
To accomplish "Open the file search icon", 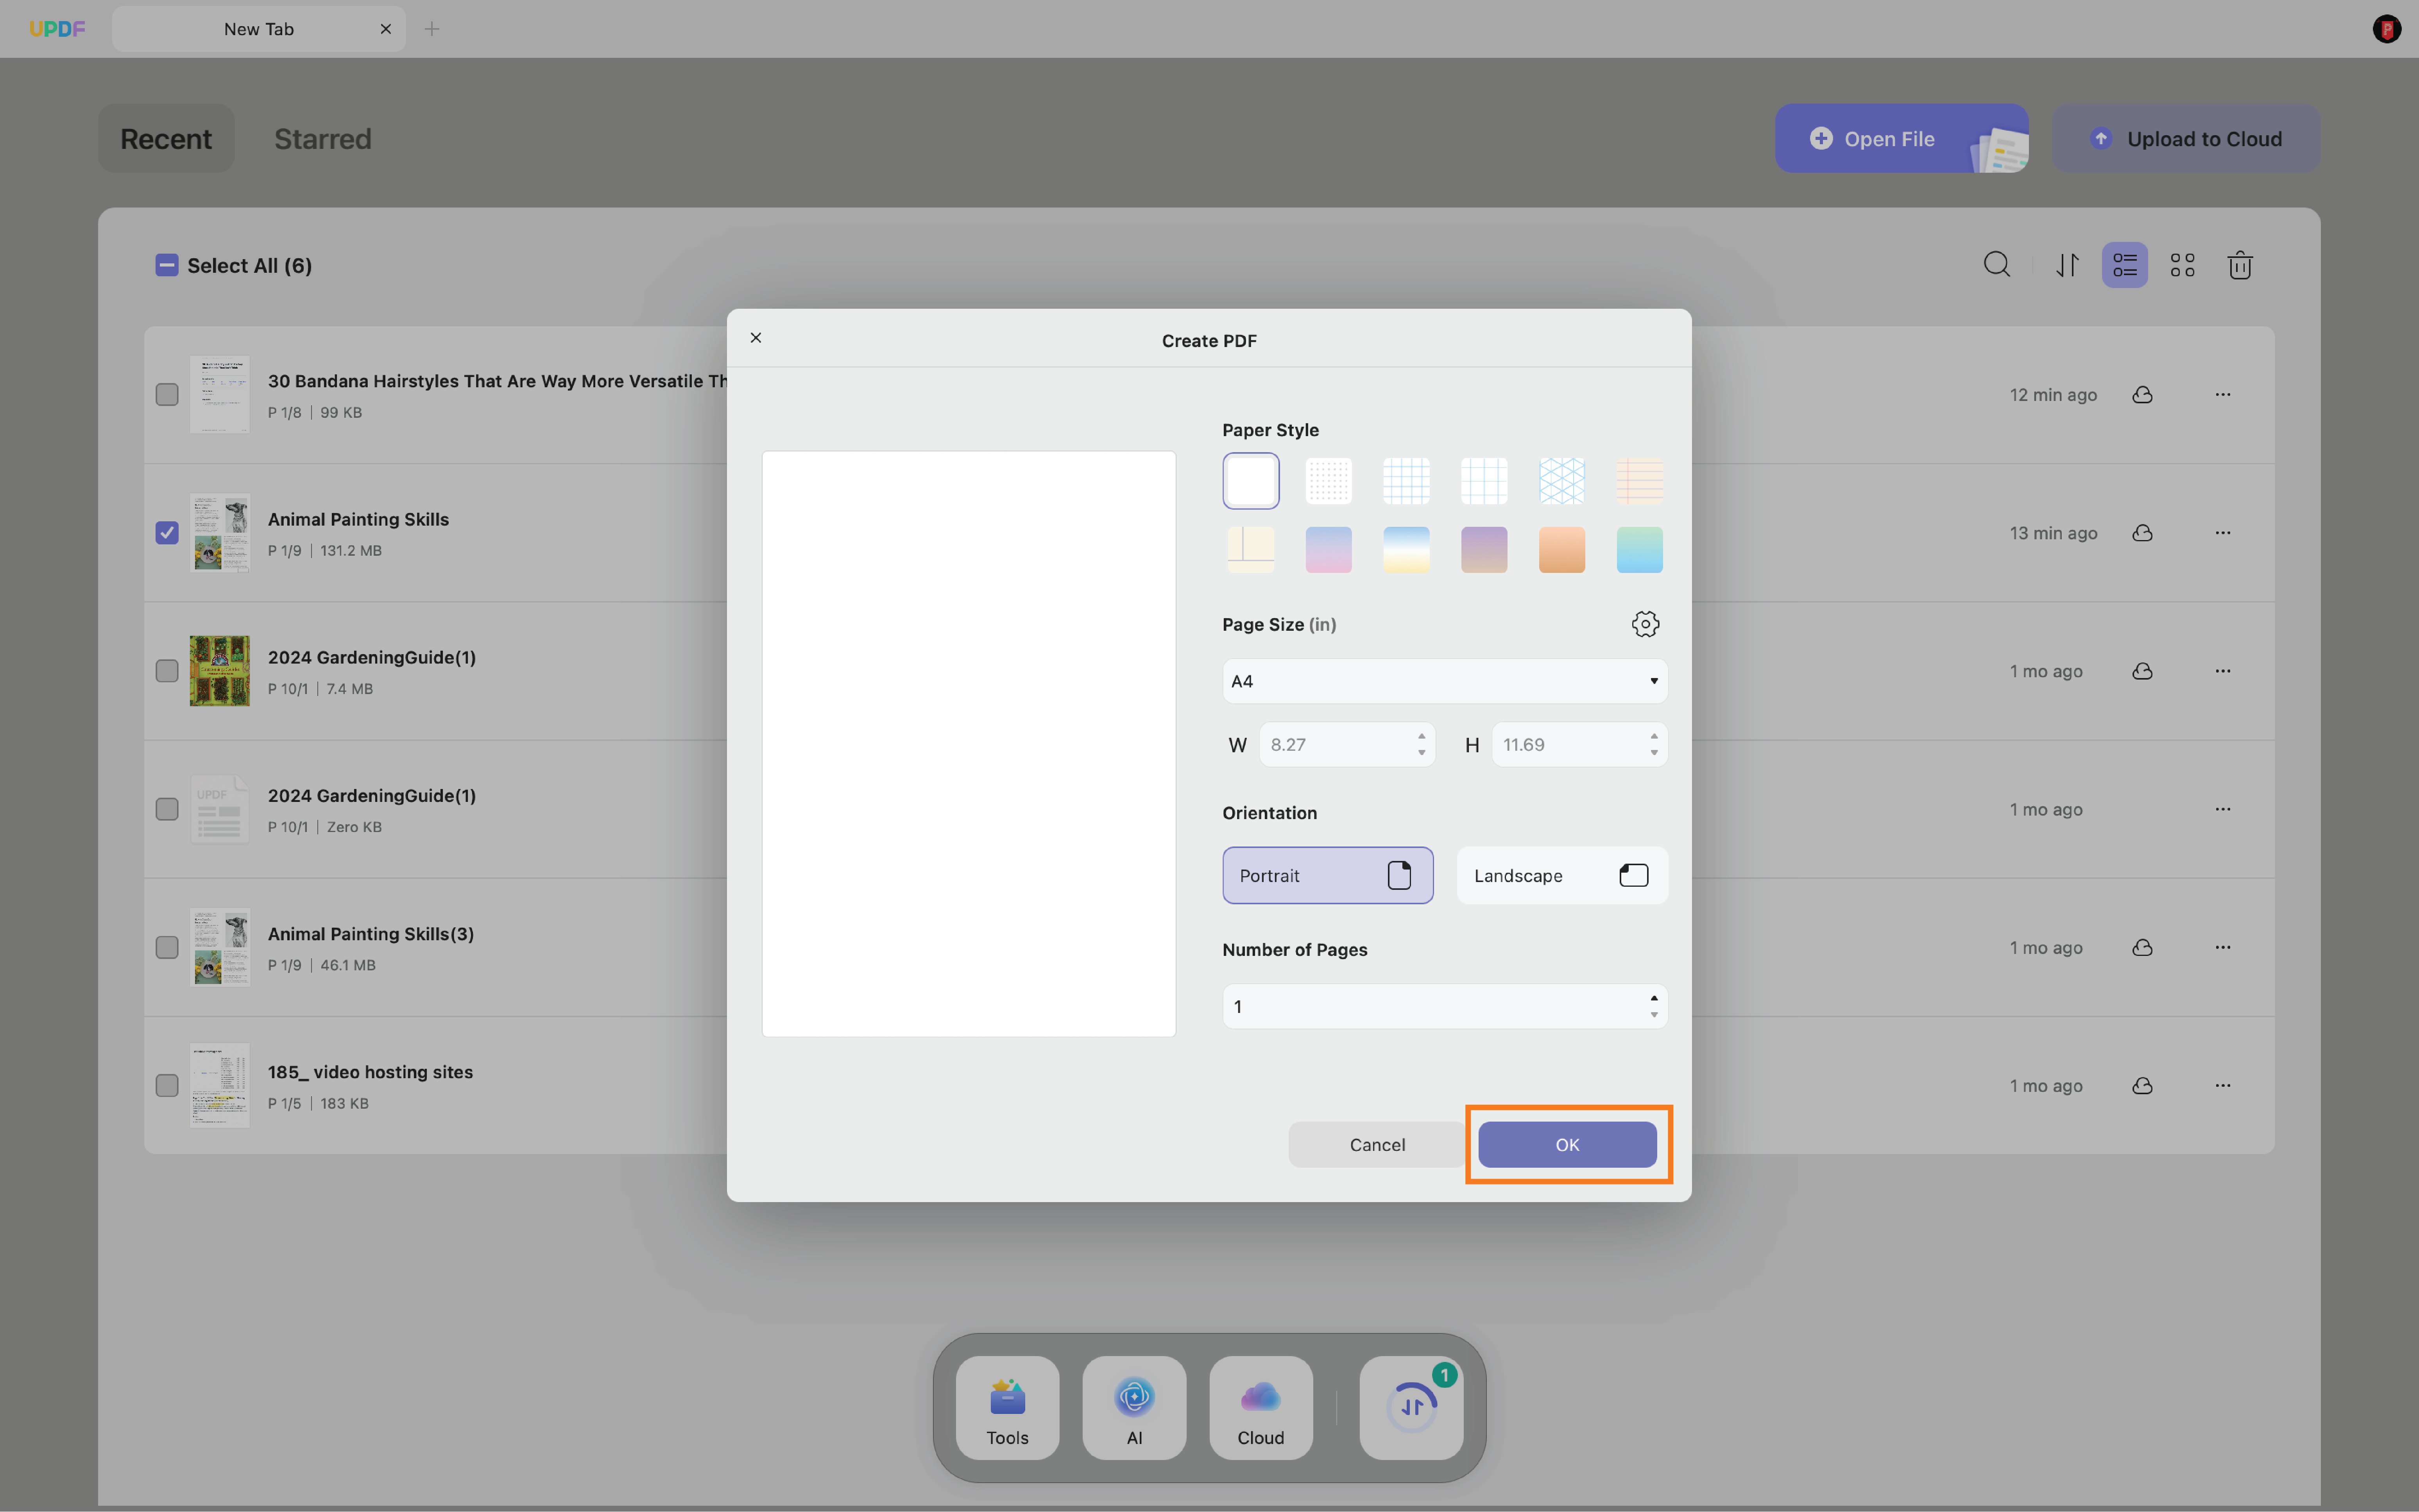I will click(1997, 265).
